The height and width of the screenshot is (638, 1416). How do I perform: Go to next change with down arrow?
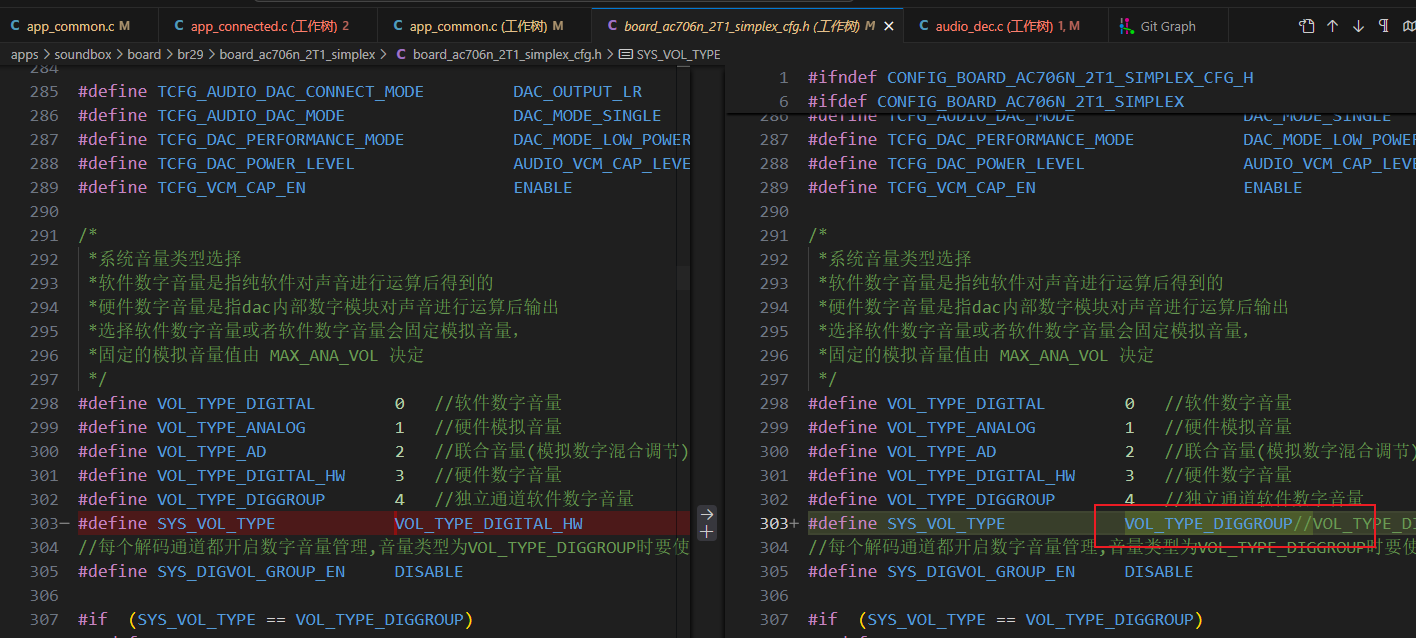coord(1358,26)
